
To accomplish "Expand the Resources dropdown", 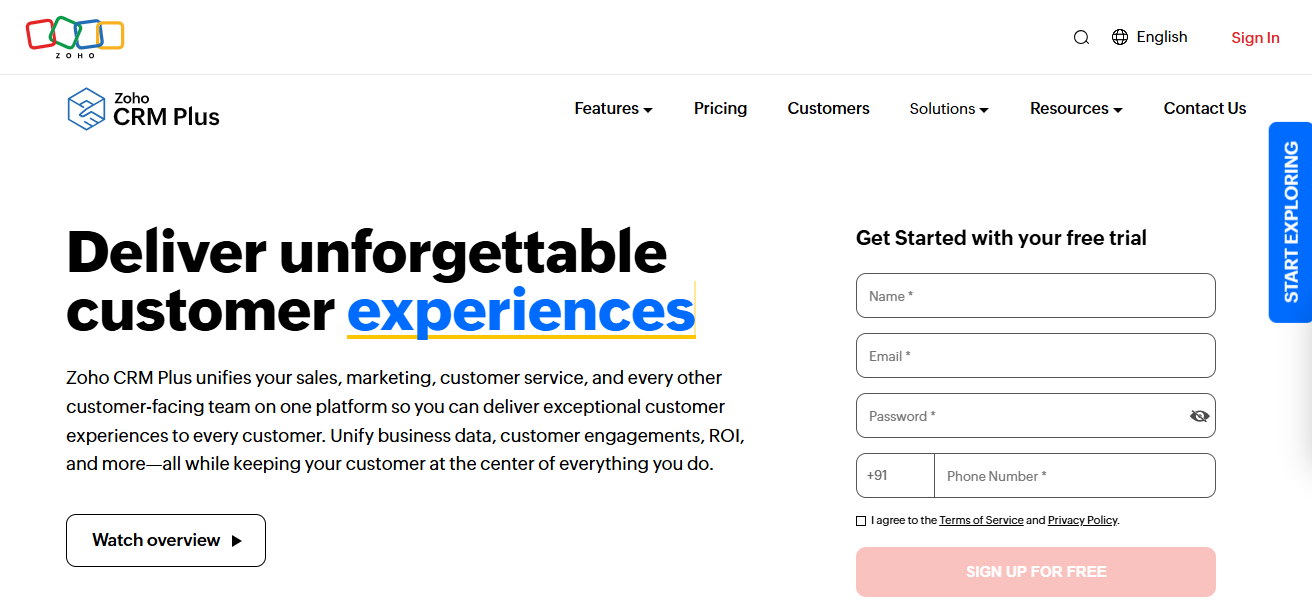I will point(1075,108).
